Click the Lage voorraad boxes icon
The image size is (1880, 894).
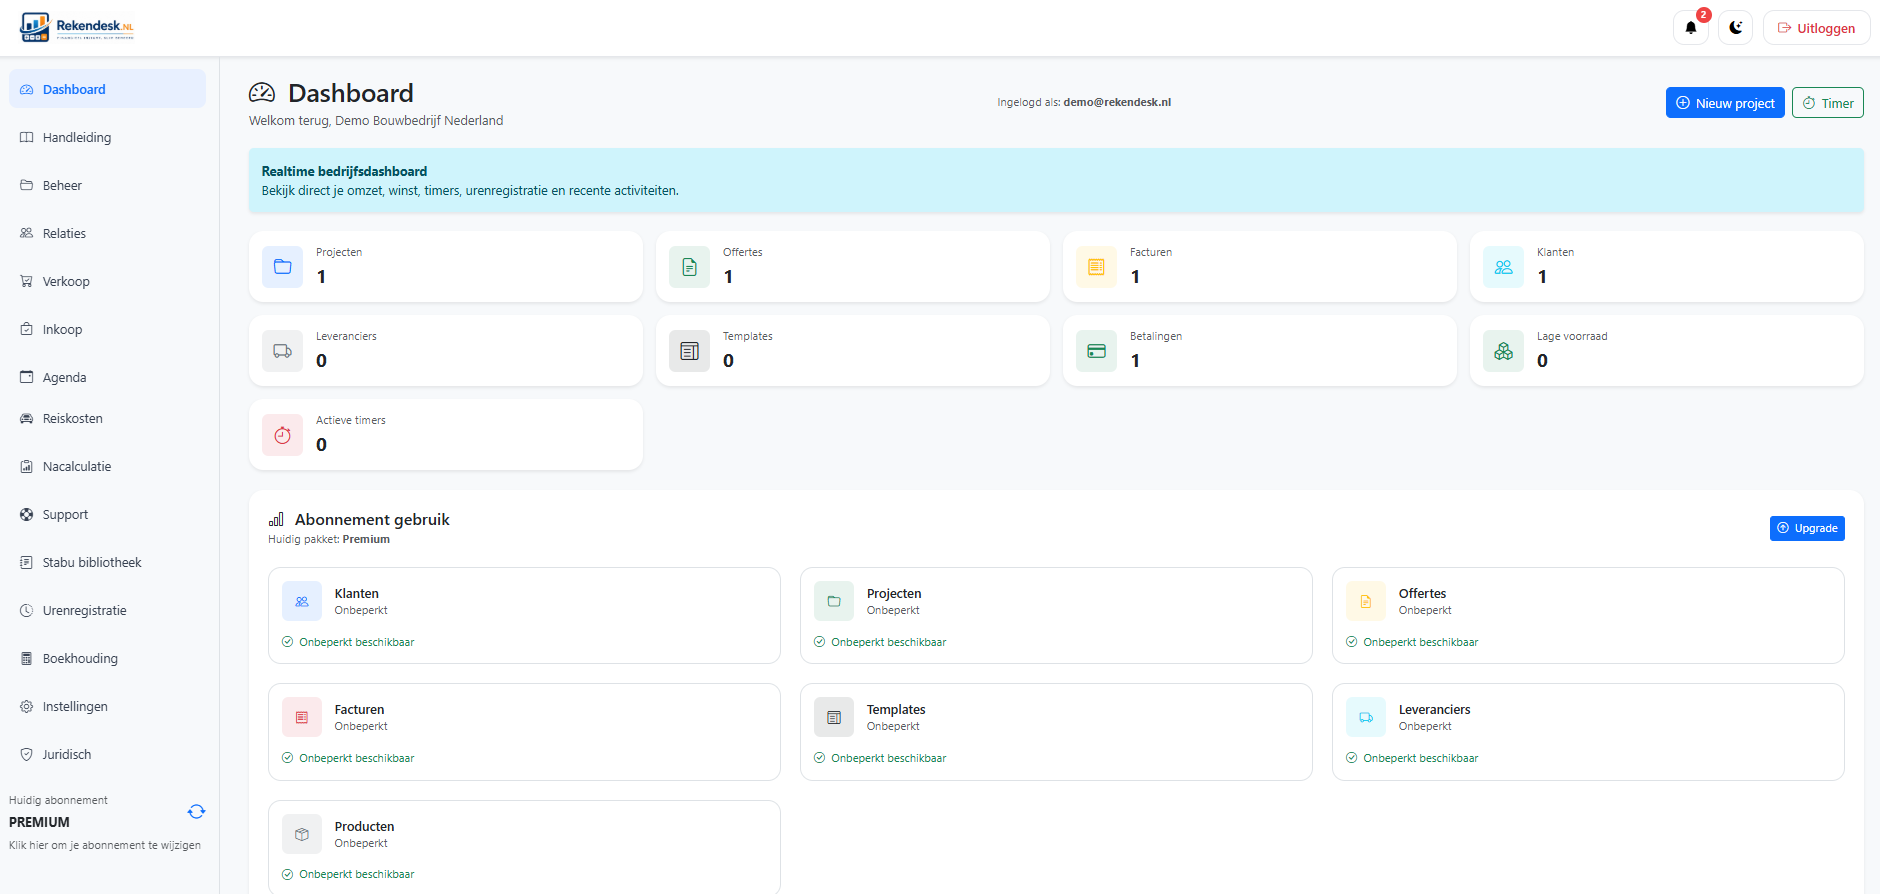[x=1503, y=351]
